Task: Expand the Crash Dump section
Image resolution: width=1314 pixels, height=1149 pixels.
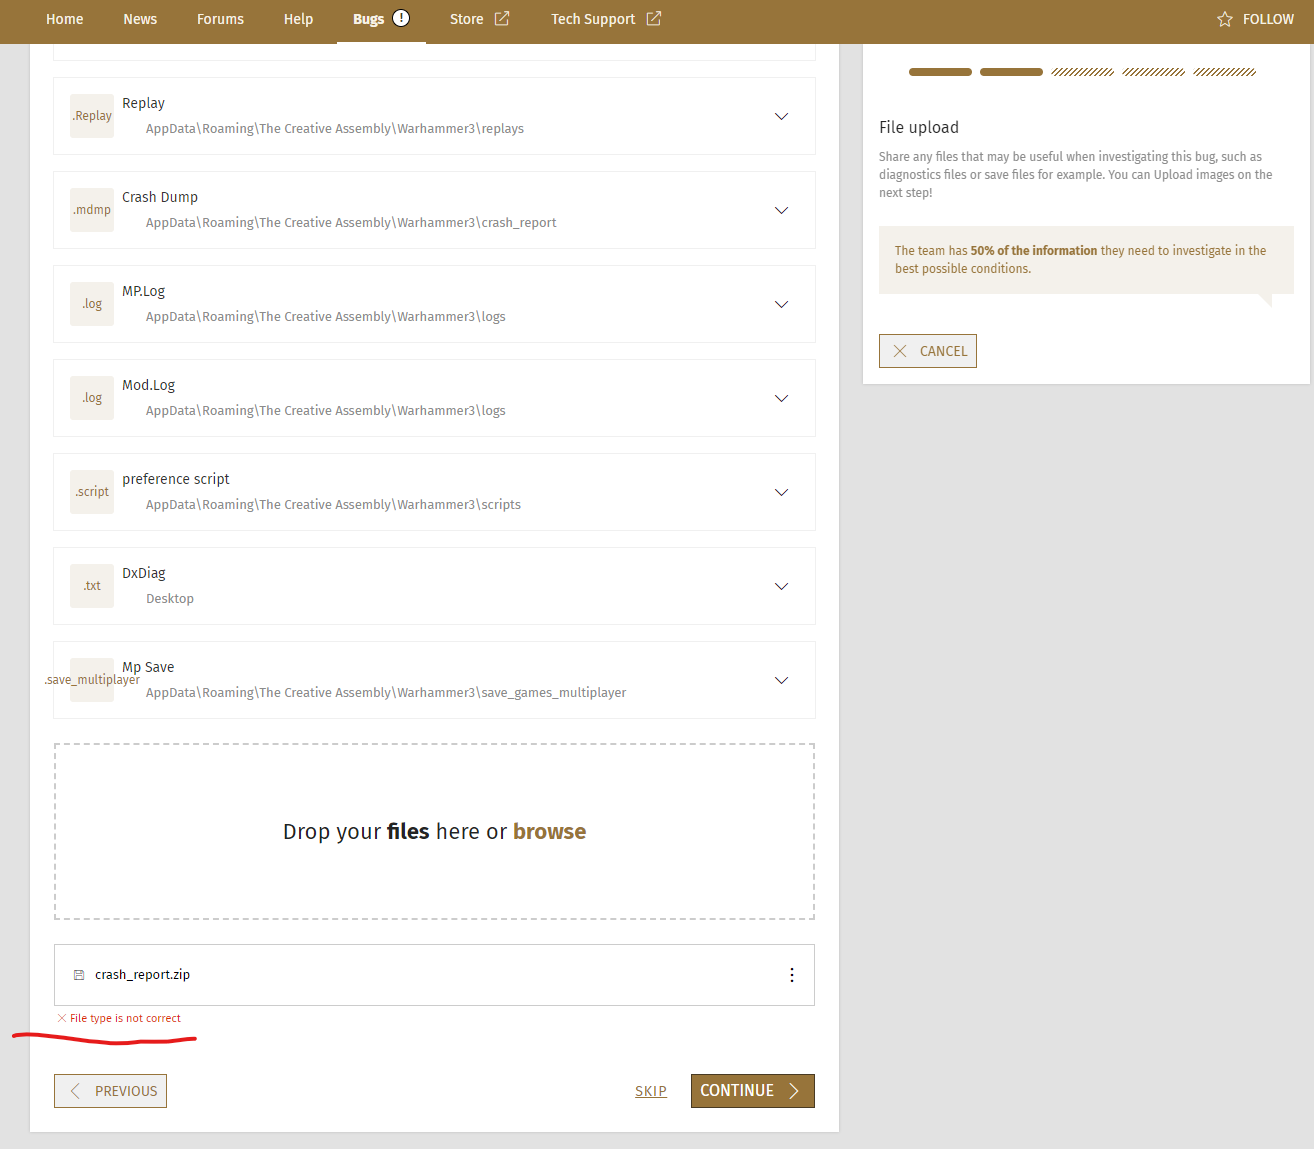Action: coord(781,210)
